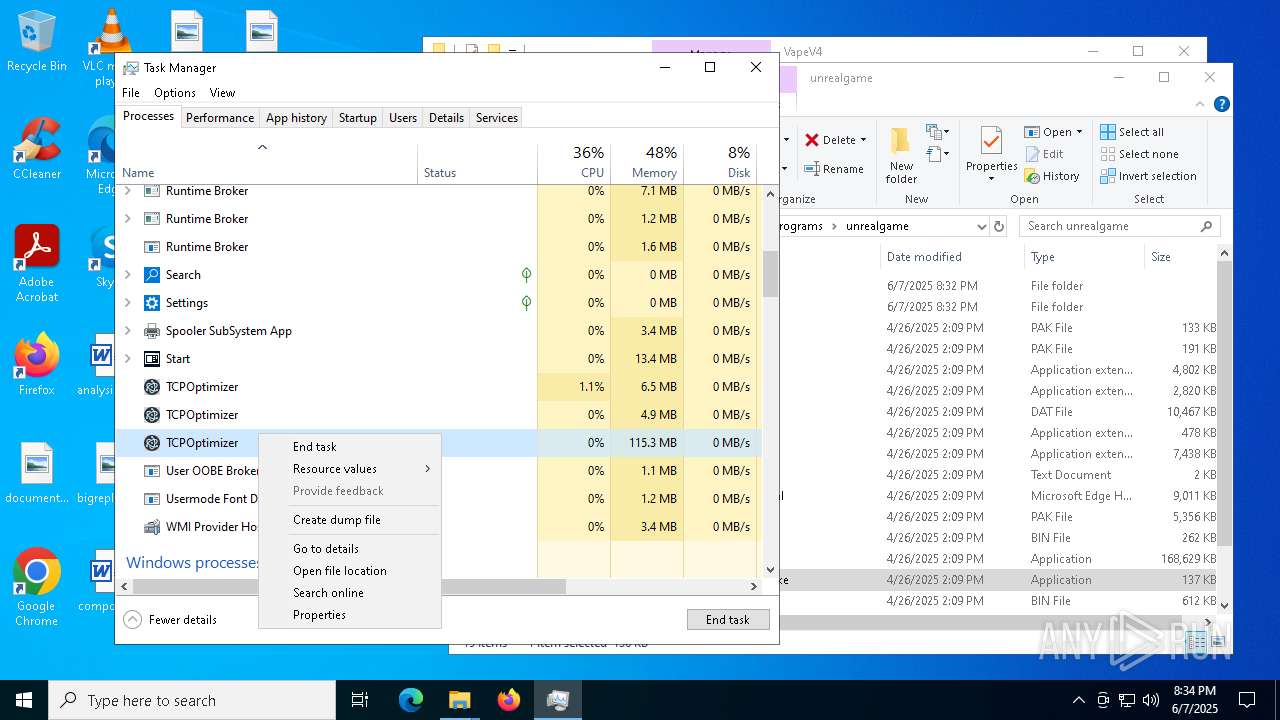Click Select all in Explorer ribbon
Screen dimensions: 1280x720
[x=1132, y=132]
